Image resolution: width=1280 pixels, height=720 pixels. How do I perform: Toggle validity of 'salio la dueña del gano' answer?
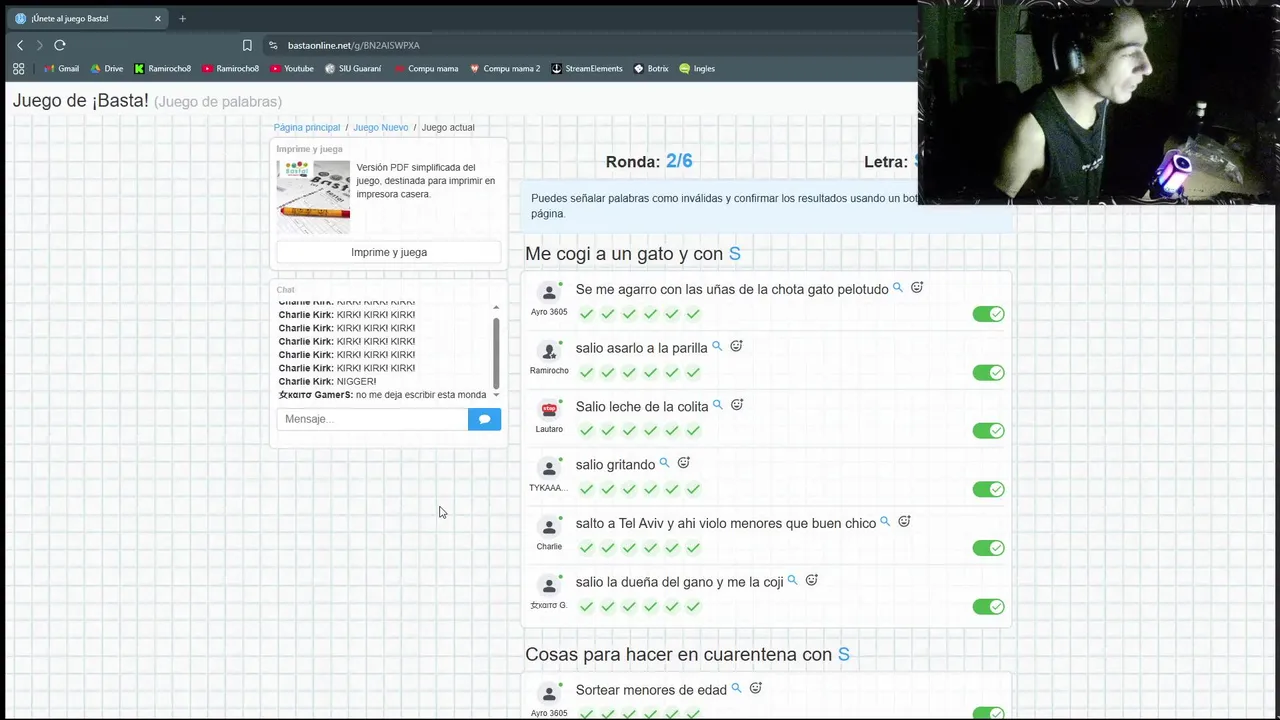point(988,606)
